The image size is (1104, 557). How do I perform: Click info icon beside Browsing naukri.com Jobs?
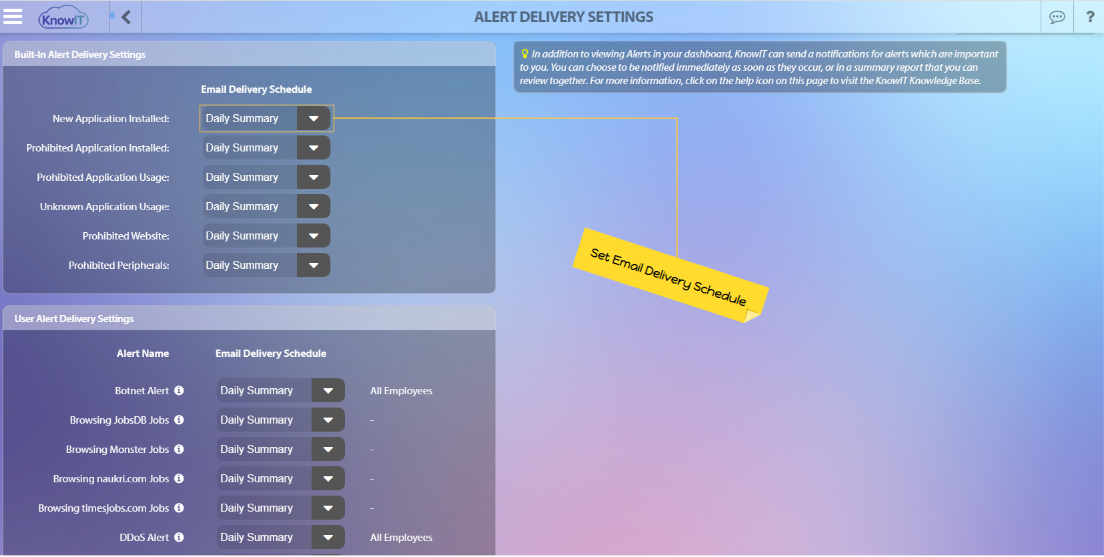tap(179, 479)
